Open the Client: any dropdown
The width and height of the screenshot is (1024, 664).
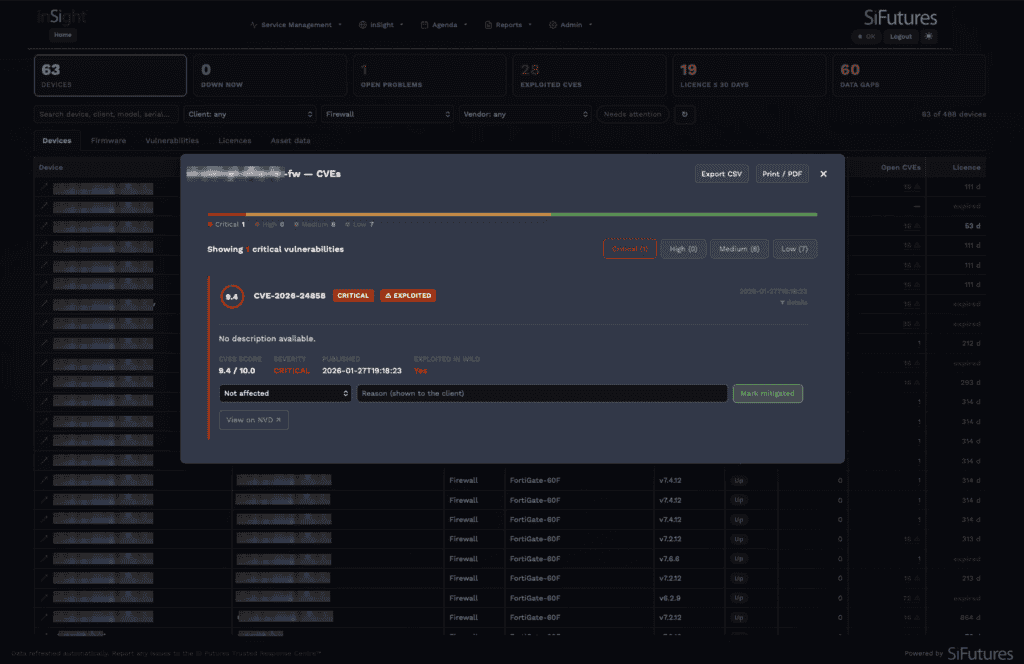pos(249,114)
